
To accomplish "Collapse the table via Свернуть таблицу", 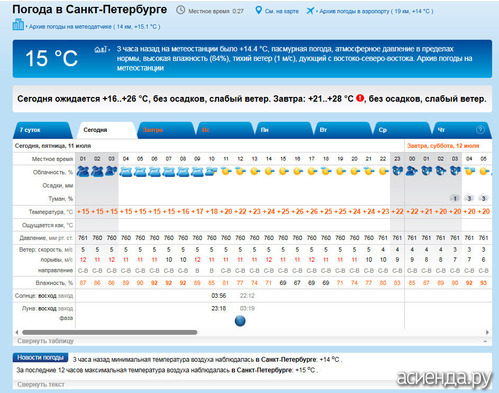I will [x=45, y=341].
